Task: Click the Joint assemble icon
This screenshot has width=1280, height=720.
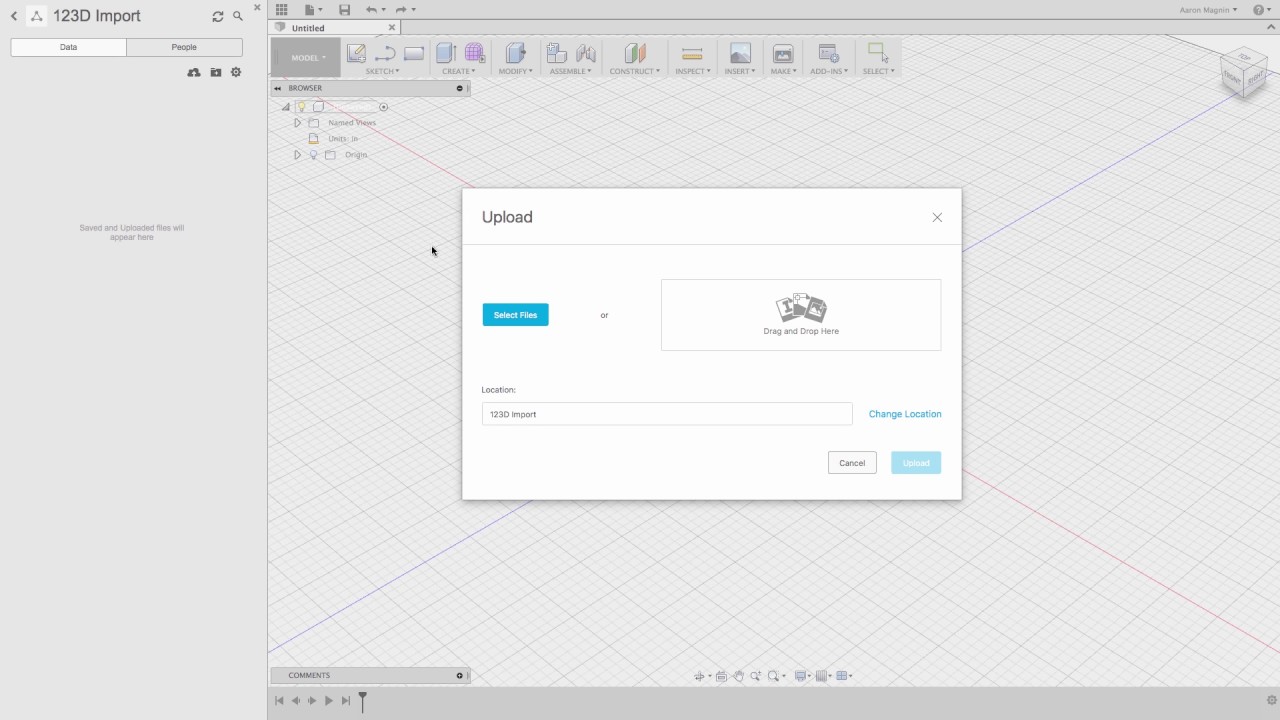Action: [x=586, y=53]
